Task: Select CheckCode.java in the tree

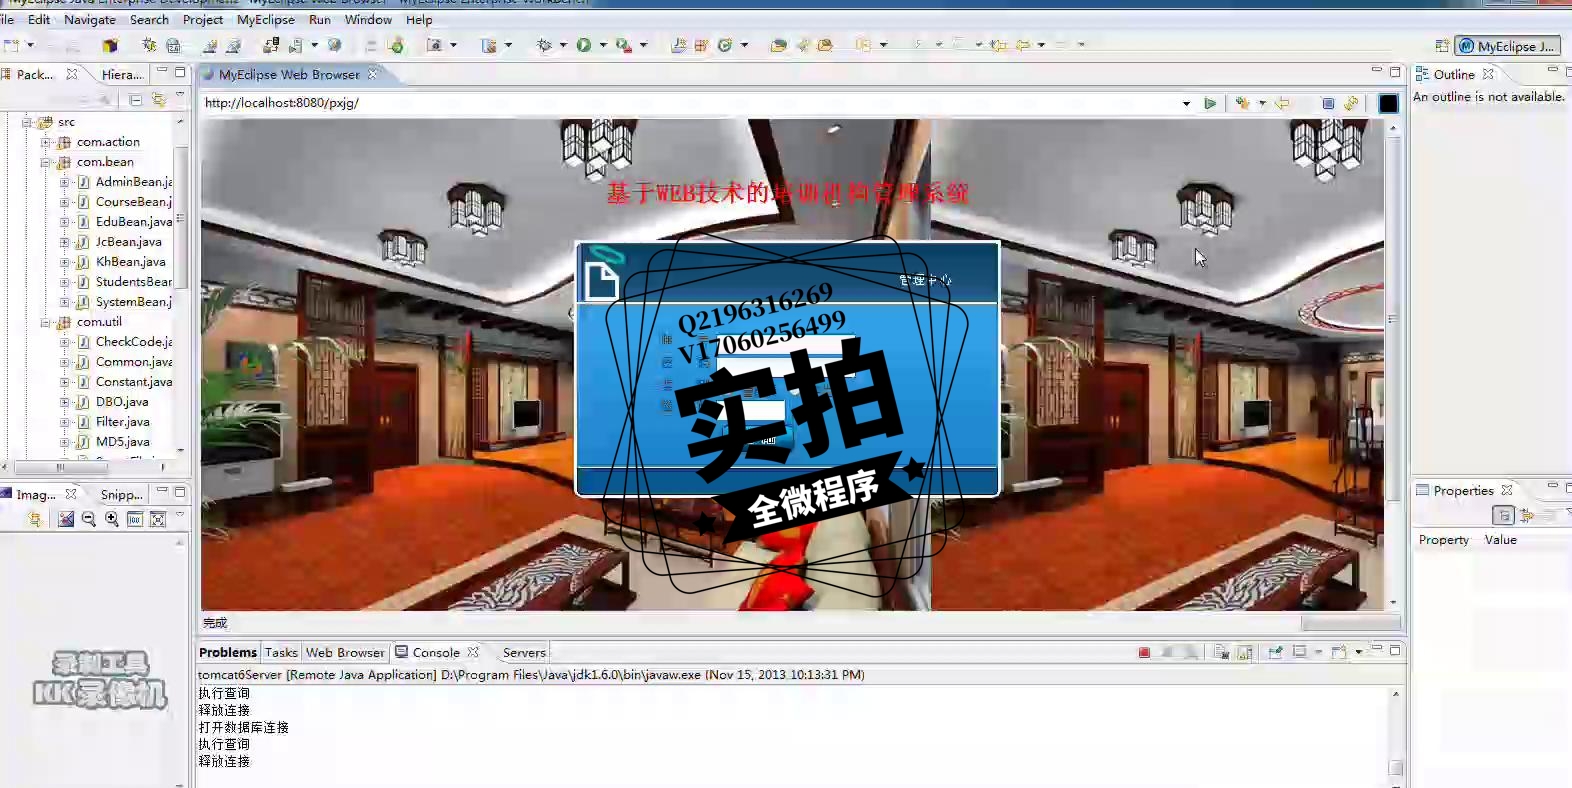Action: 134,342
